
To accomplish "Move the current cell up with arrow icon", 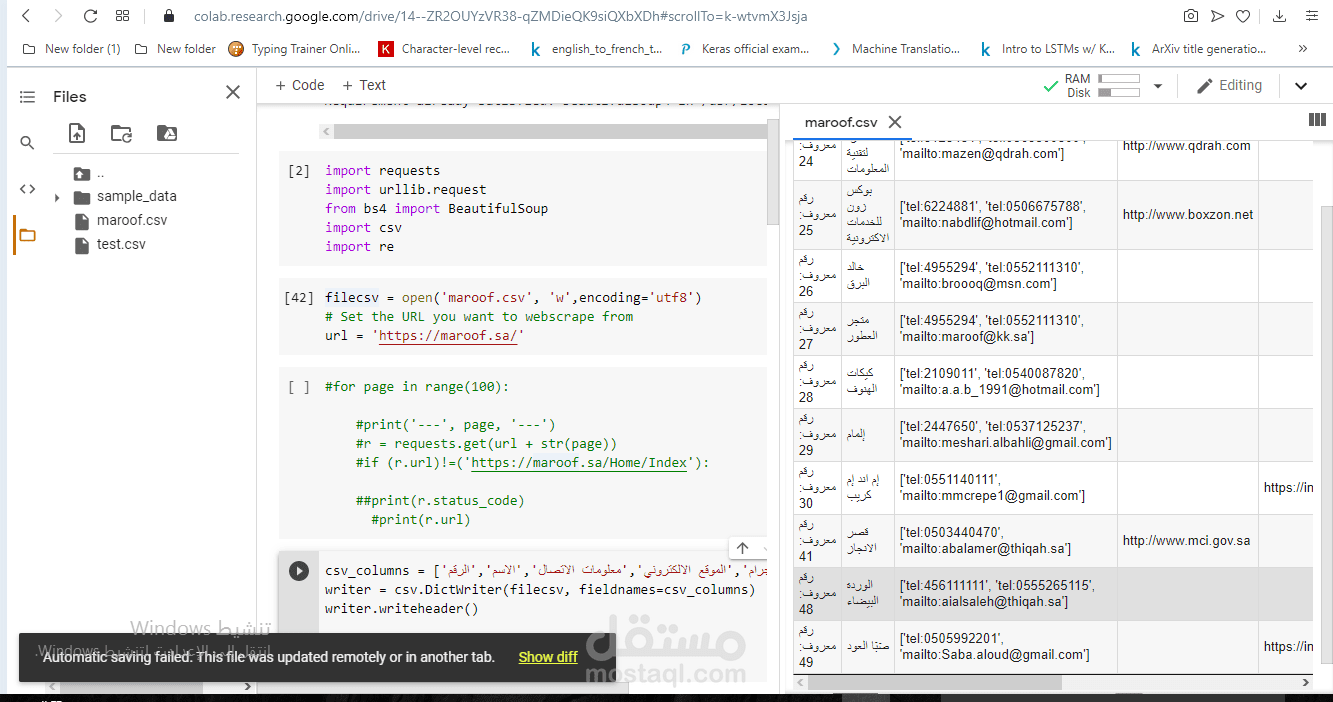I will (742, 548).
